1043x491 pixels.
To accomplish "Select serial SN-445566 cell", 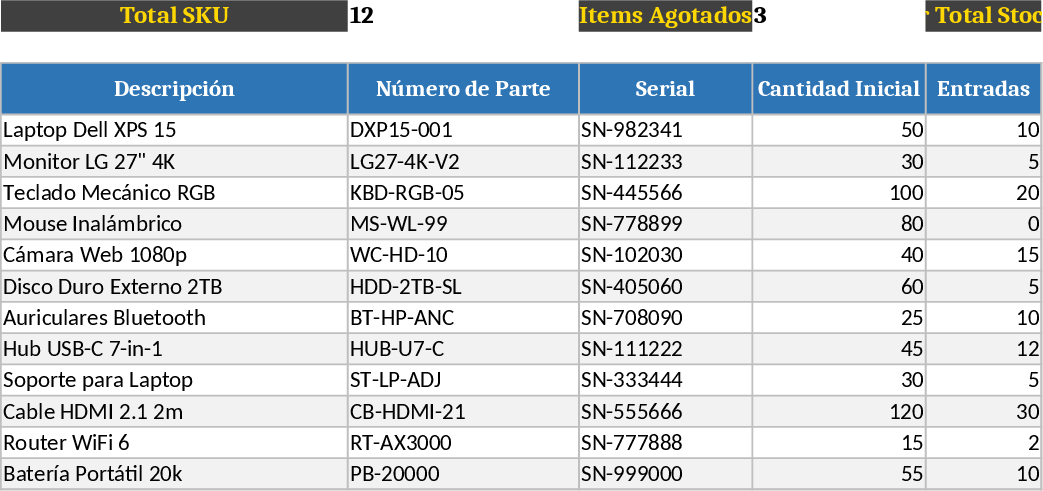I will pos(665,193).
